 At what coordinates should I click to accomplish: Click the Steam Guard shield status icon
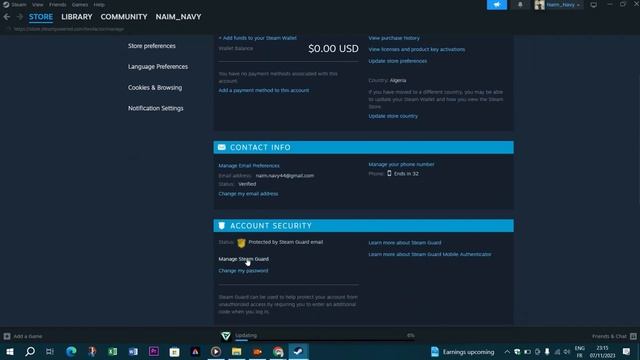pyautogui.click(x=241, y=243)
